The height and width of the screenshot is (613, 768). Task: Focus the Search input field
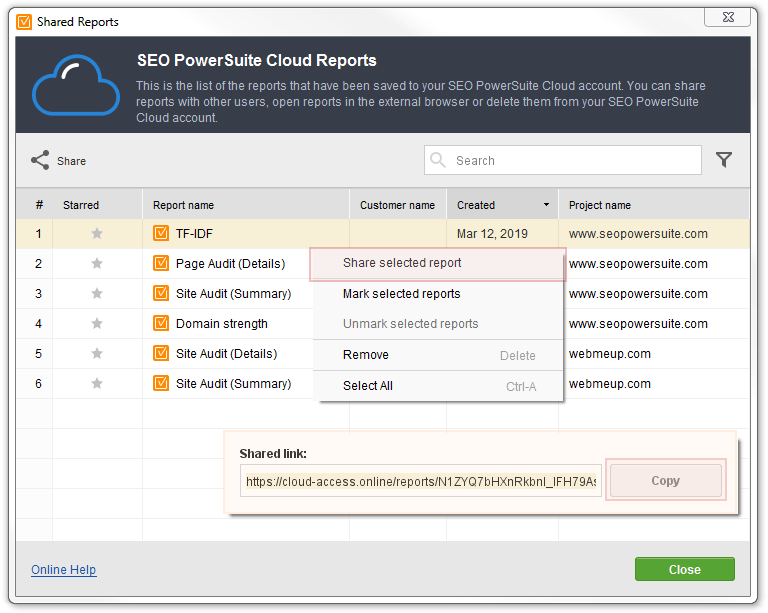563,160
